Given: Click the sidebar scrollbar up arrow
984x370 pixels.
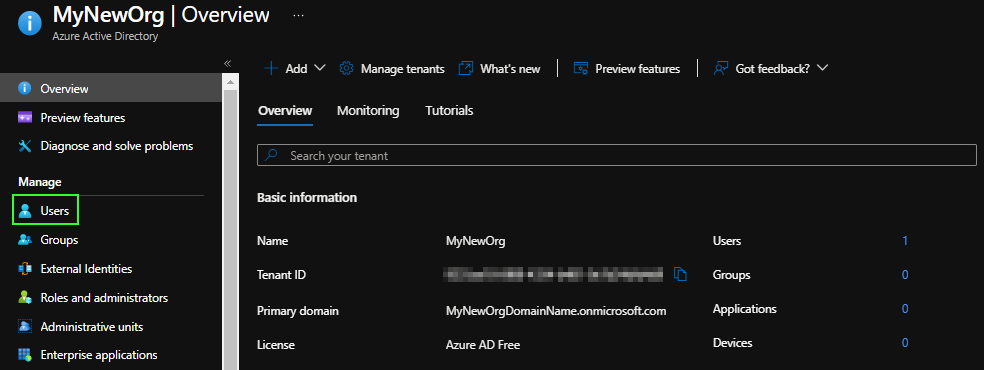Looking at the screenshot, I should 230,82.
